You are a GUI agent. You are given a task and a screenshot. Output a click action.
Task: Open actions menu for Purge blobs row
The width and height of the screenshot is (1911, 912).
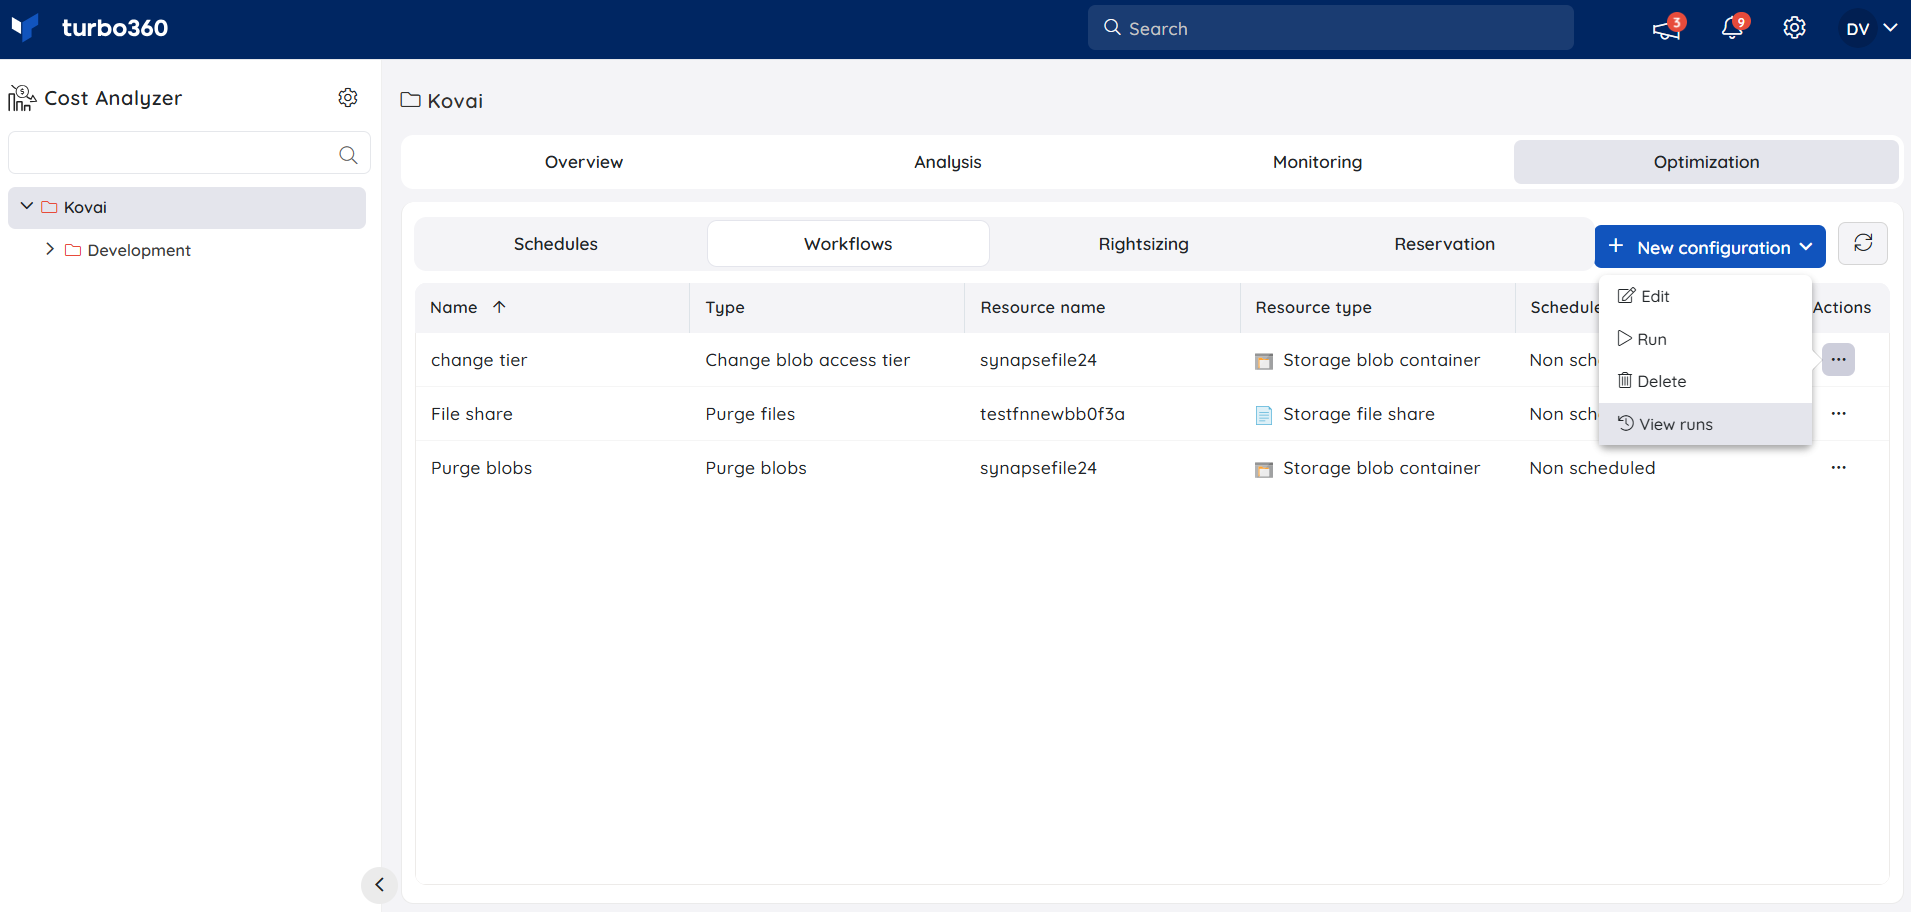(1838, 468)
